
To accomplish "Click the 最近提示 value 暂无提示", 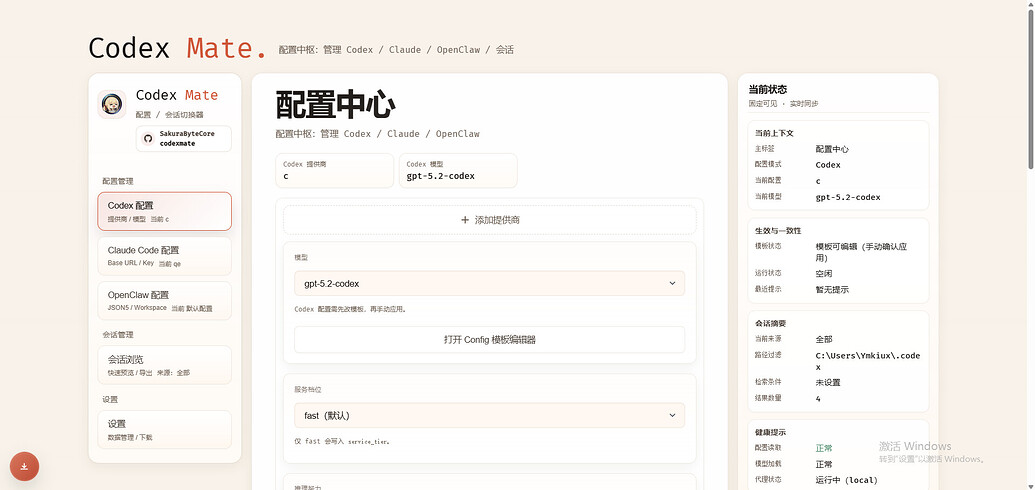I will (832, 289).
